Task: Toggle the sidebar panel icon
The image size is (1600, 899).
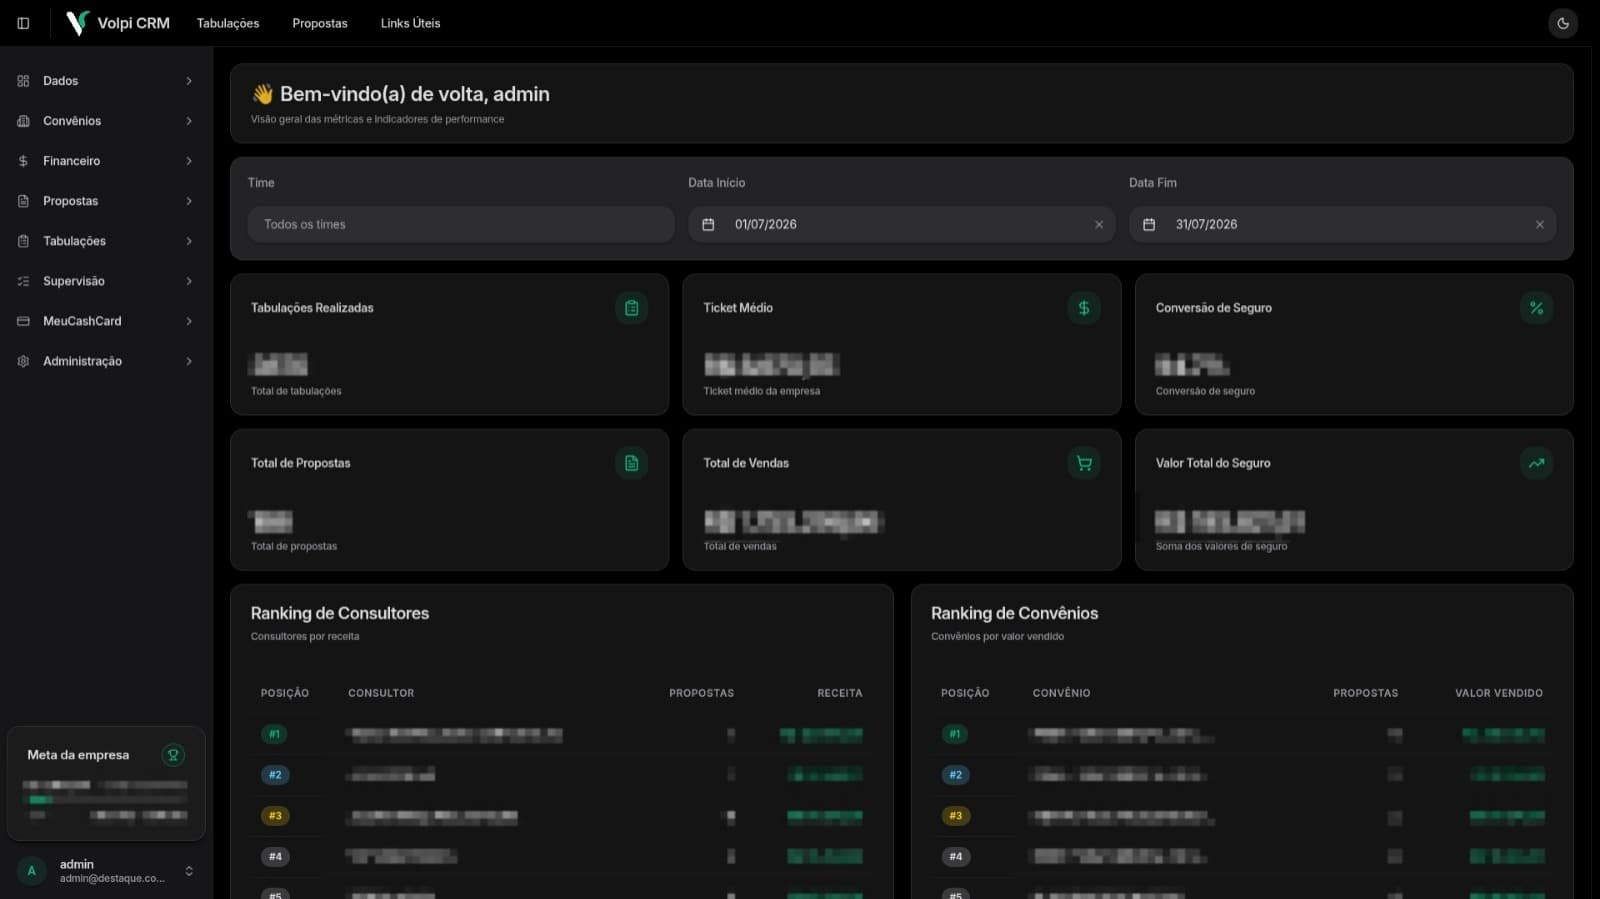Action: click(x=23, y=23)
